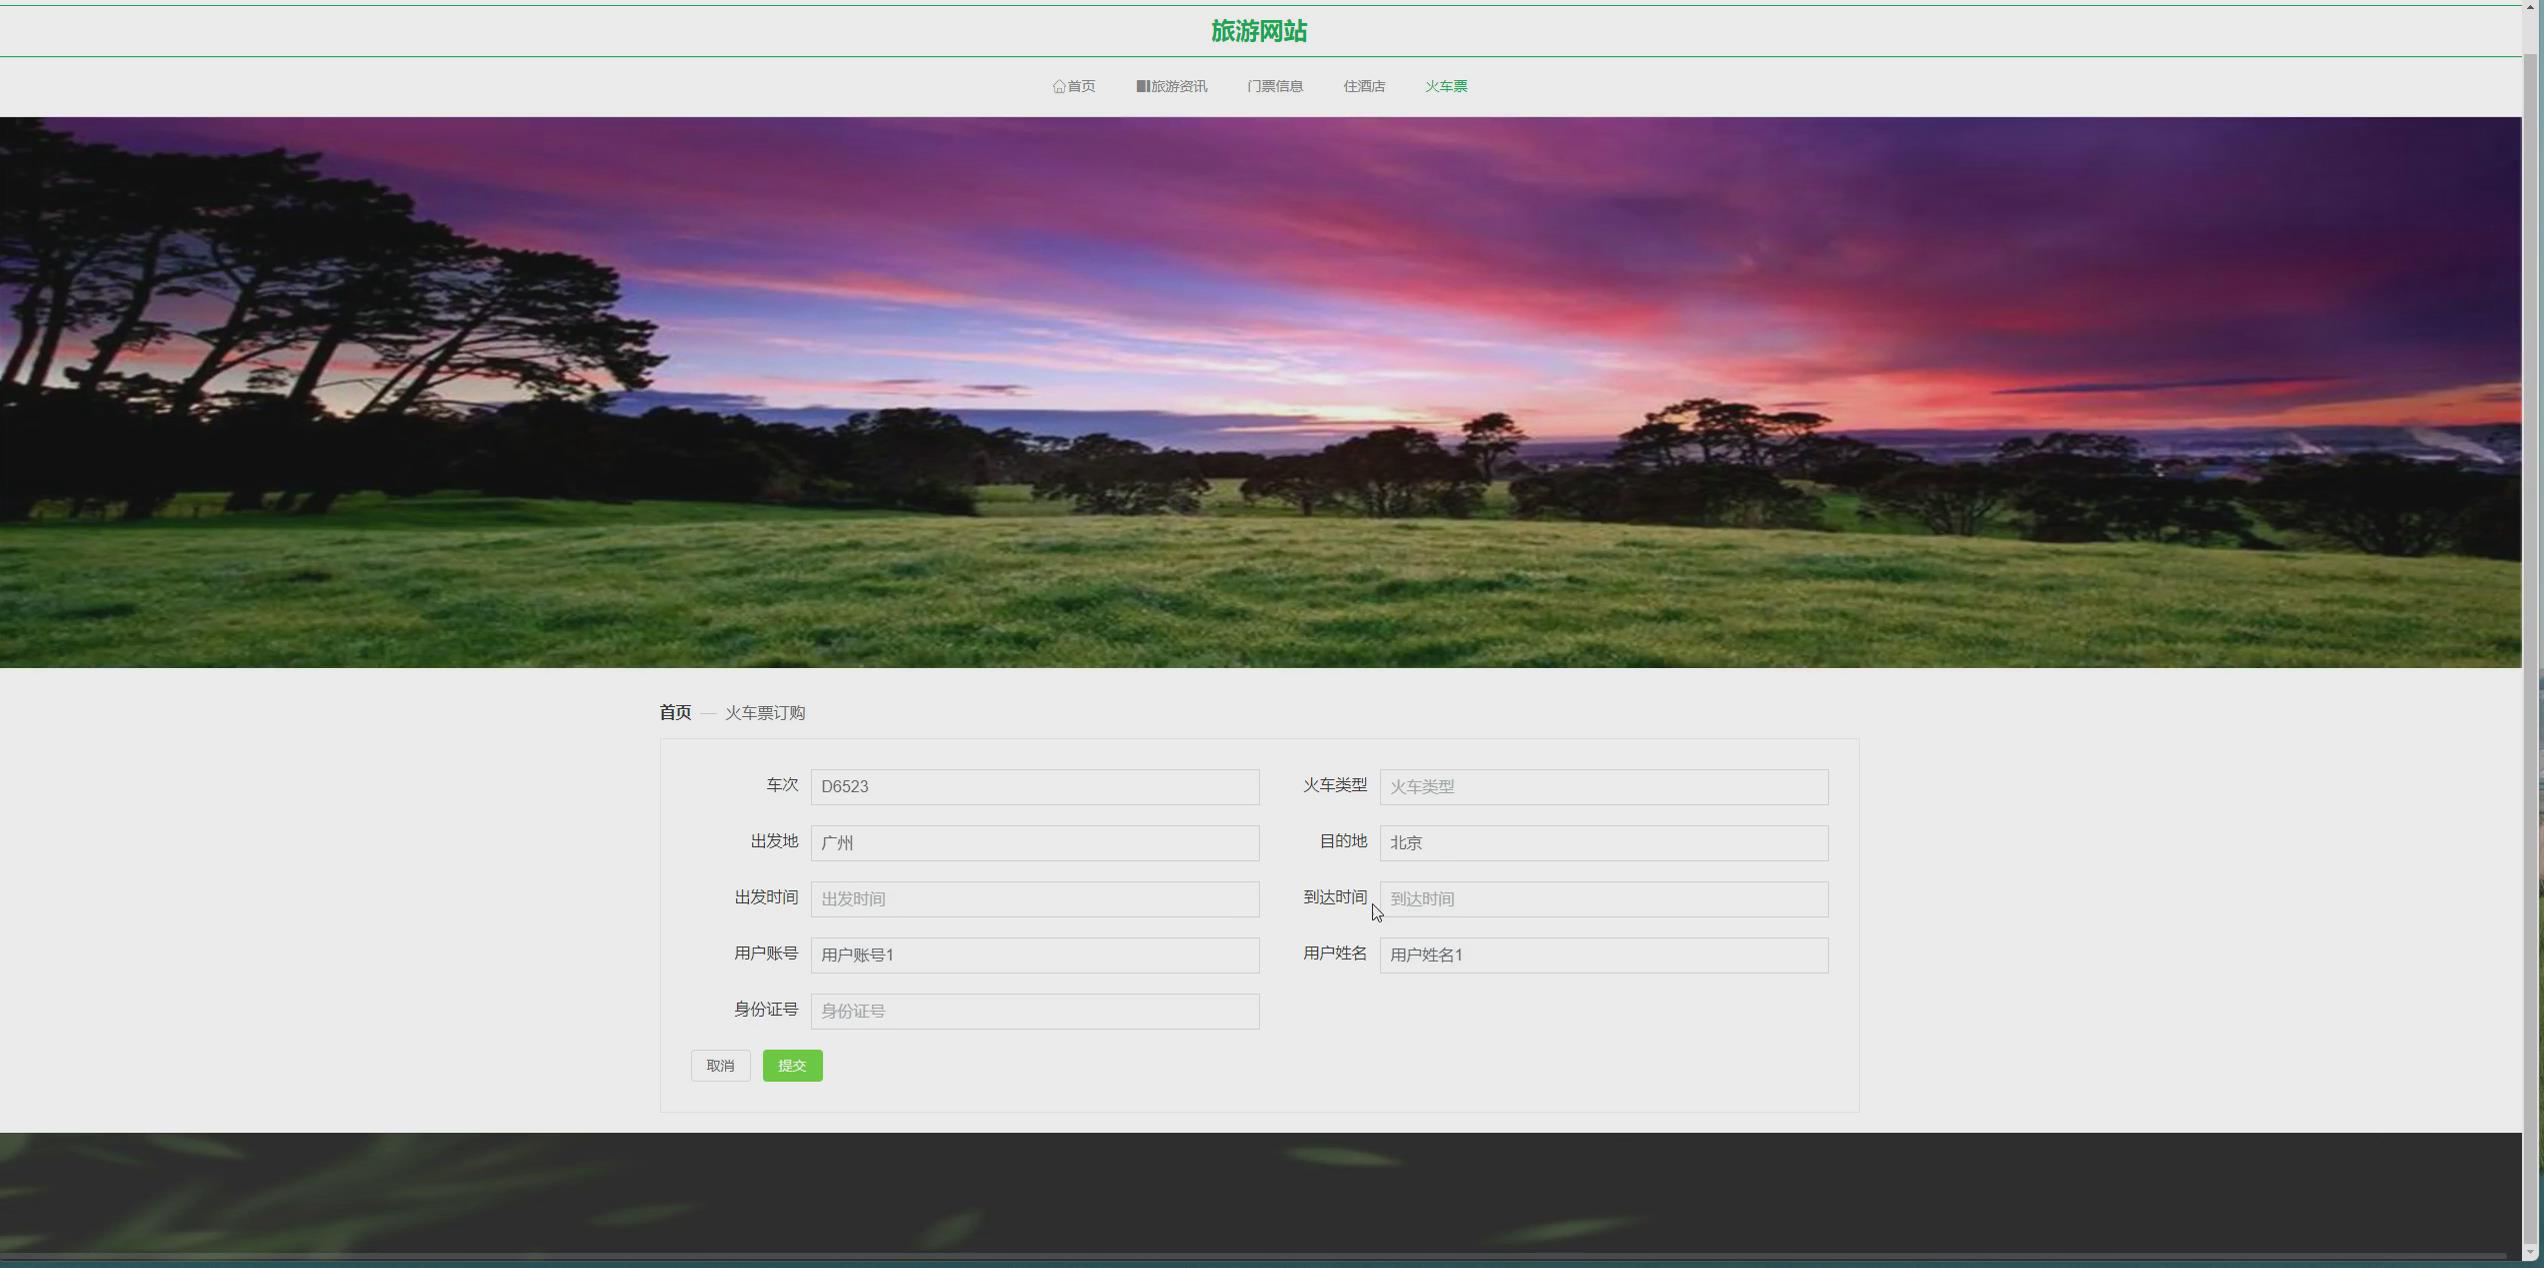Open the 旅游资讯 menu item
The width and height of the screenshot is (2544, 1268).
coord(1171,86)
